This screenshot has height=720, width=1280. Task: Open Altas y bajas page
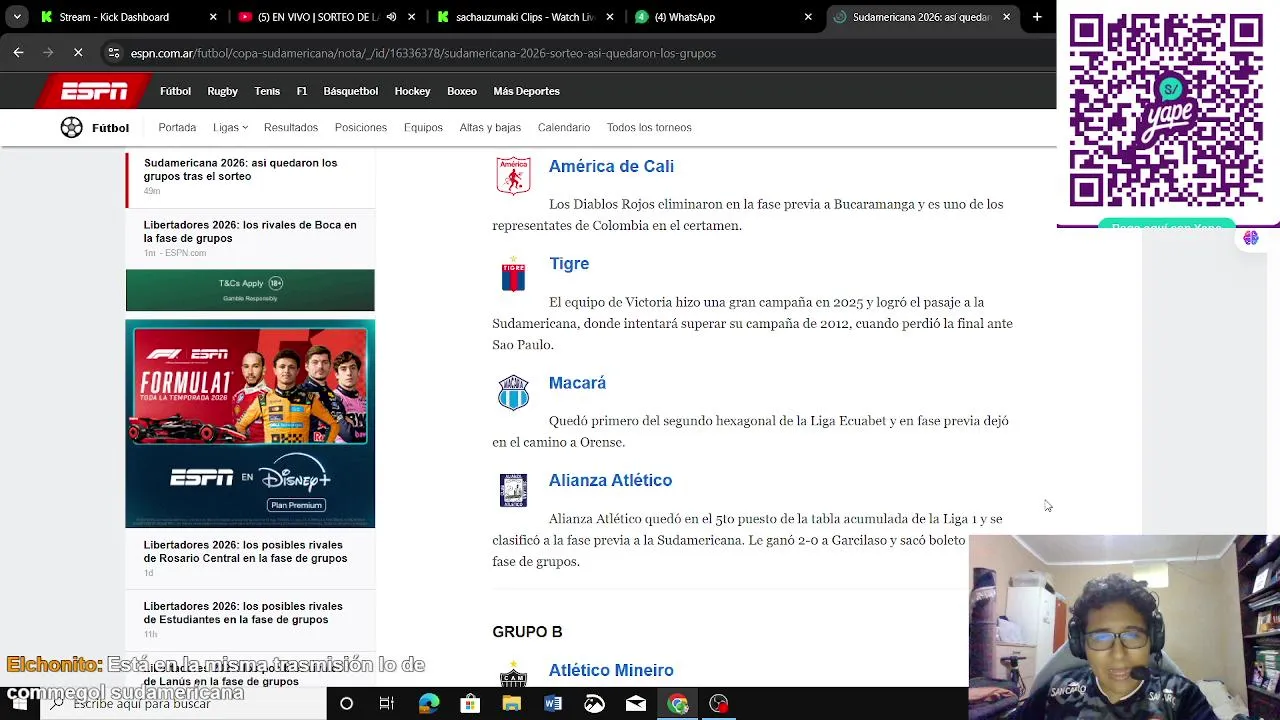[490, 127]
